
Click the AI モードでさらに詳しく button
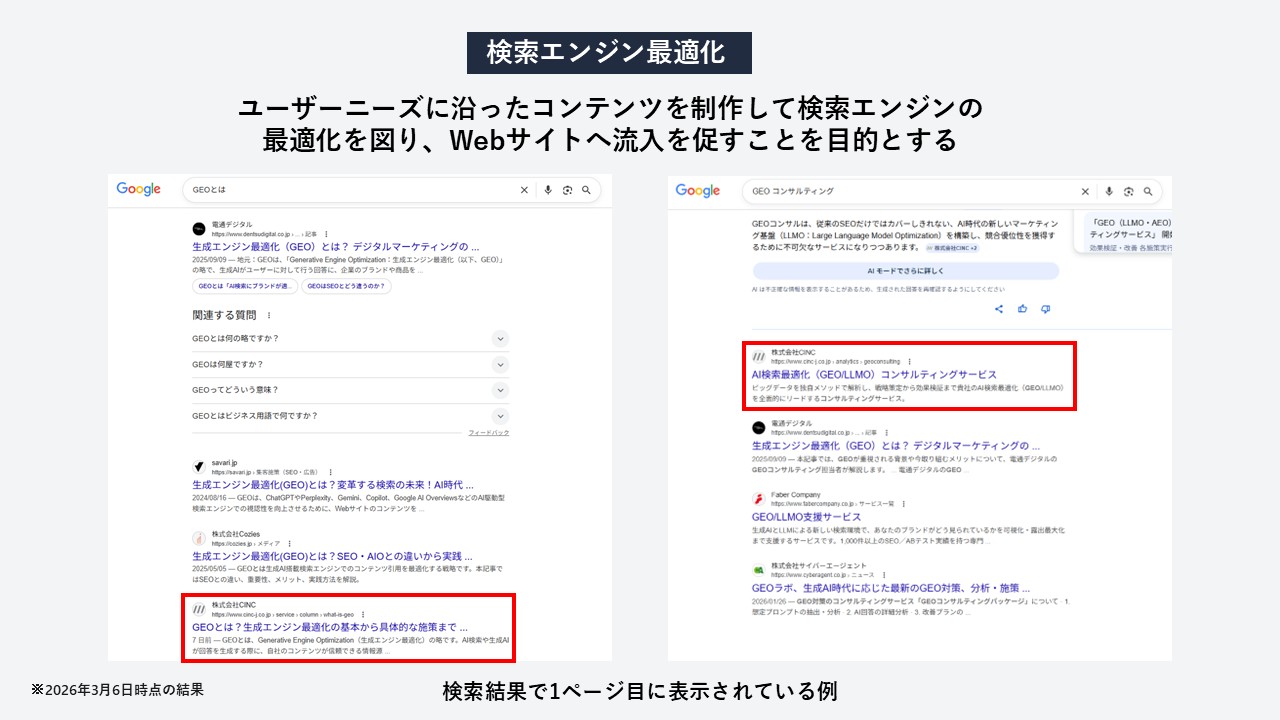905,271
